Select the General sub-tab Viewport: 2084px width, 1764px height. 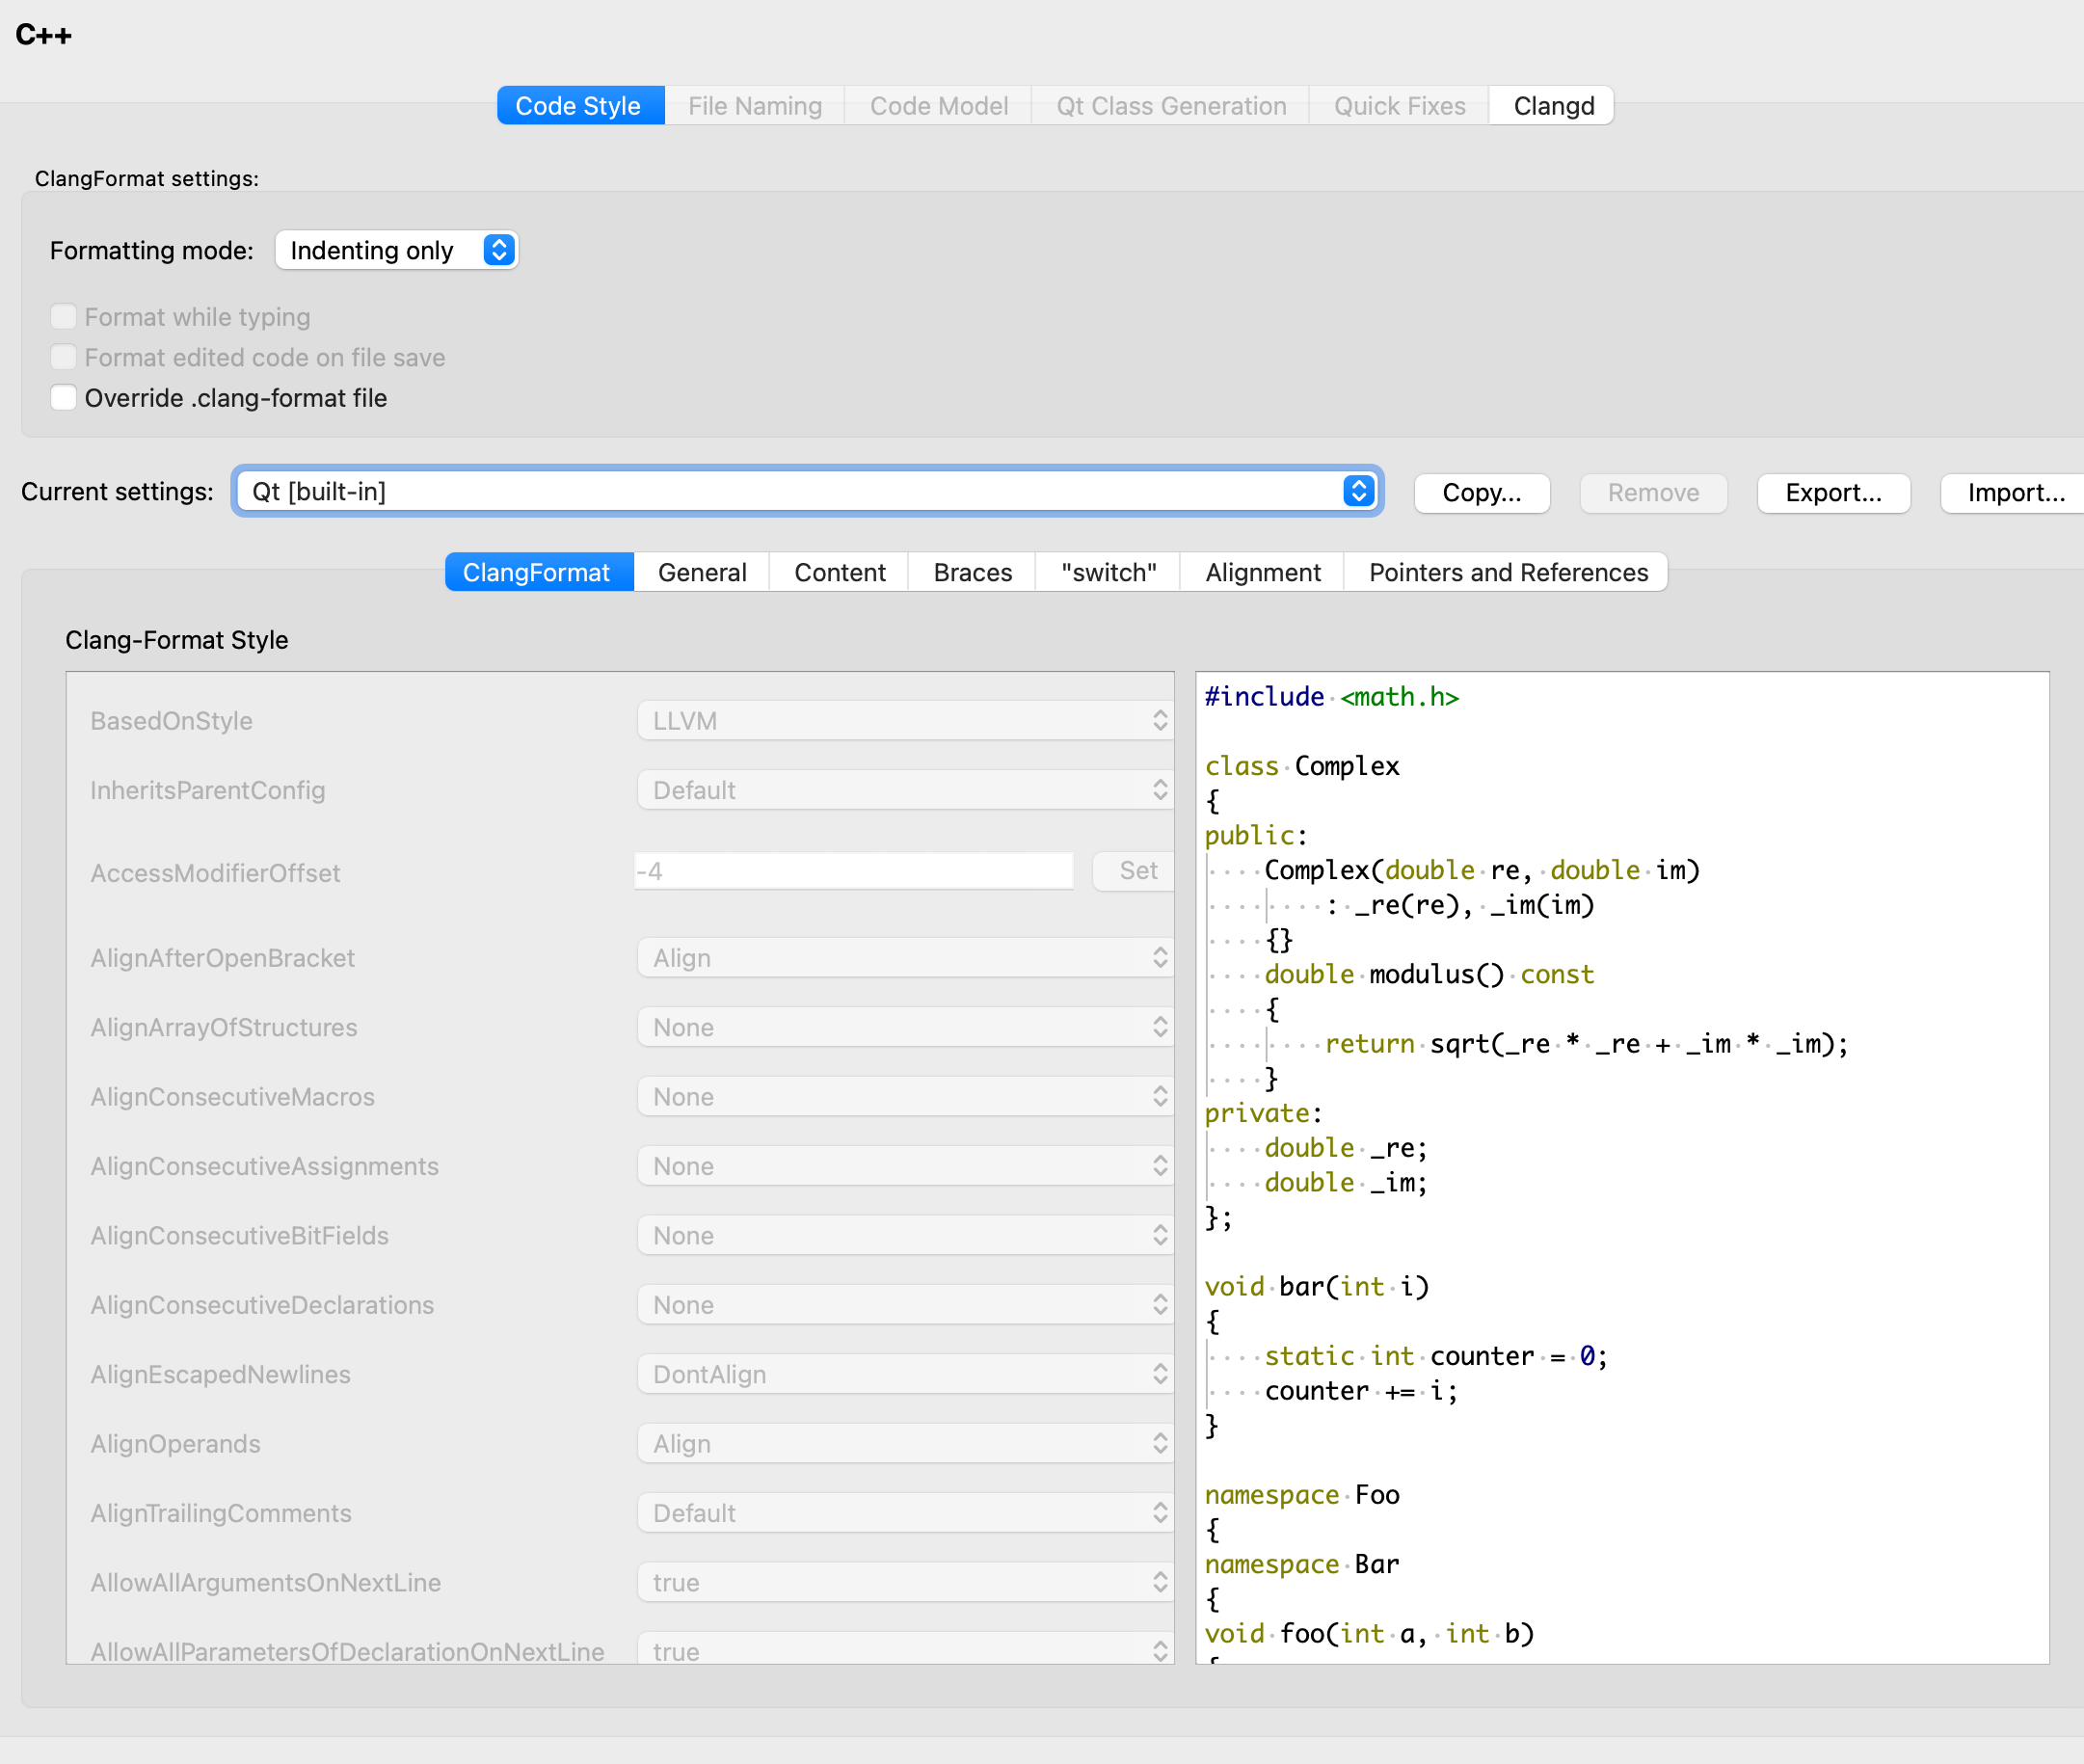[x=702, y=572]
